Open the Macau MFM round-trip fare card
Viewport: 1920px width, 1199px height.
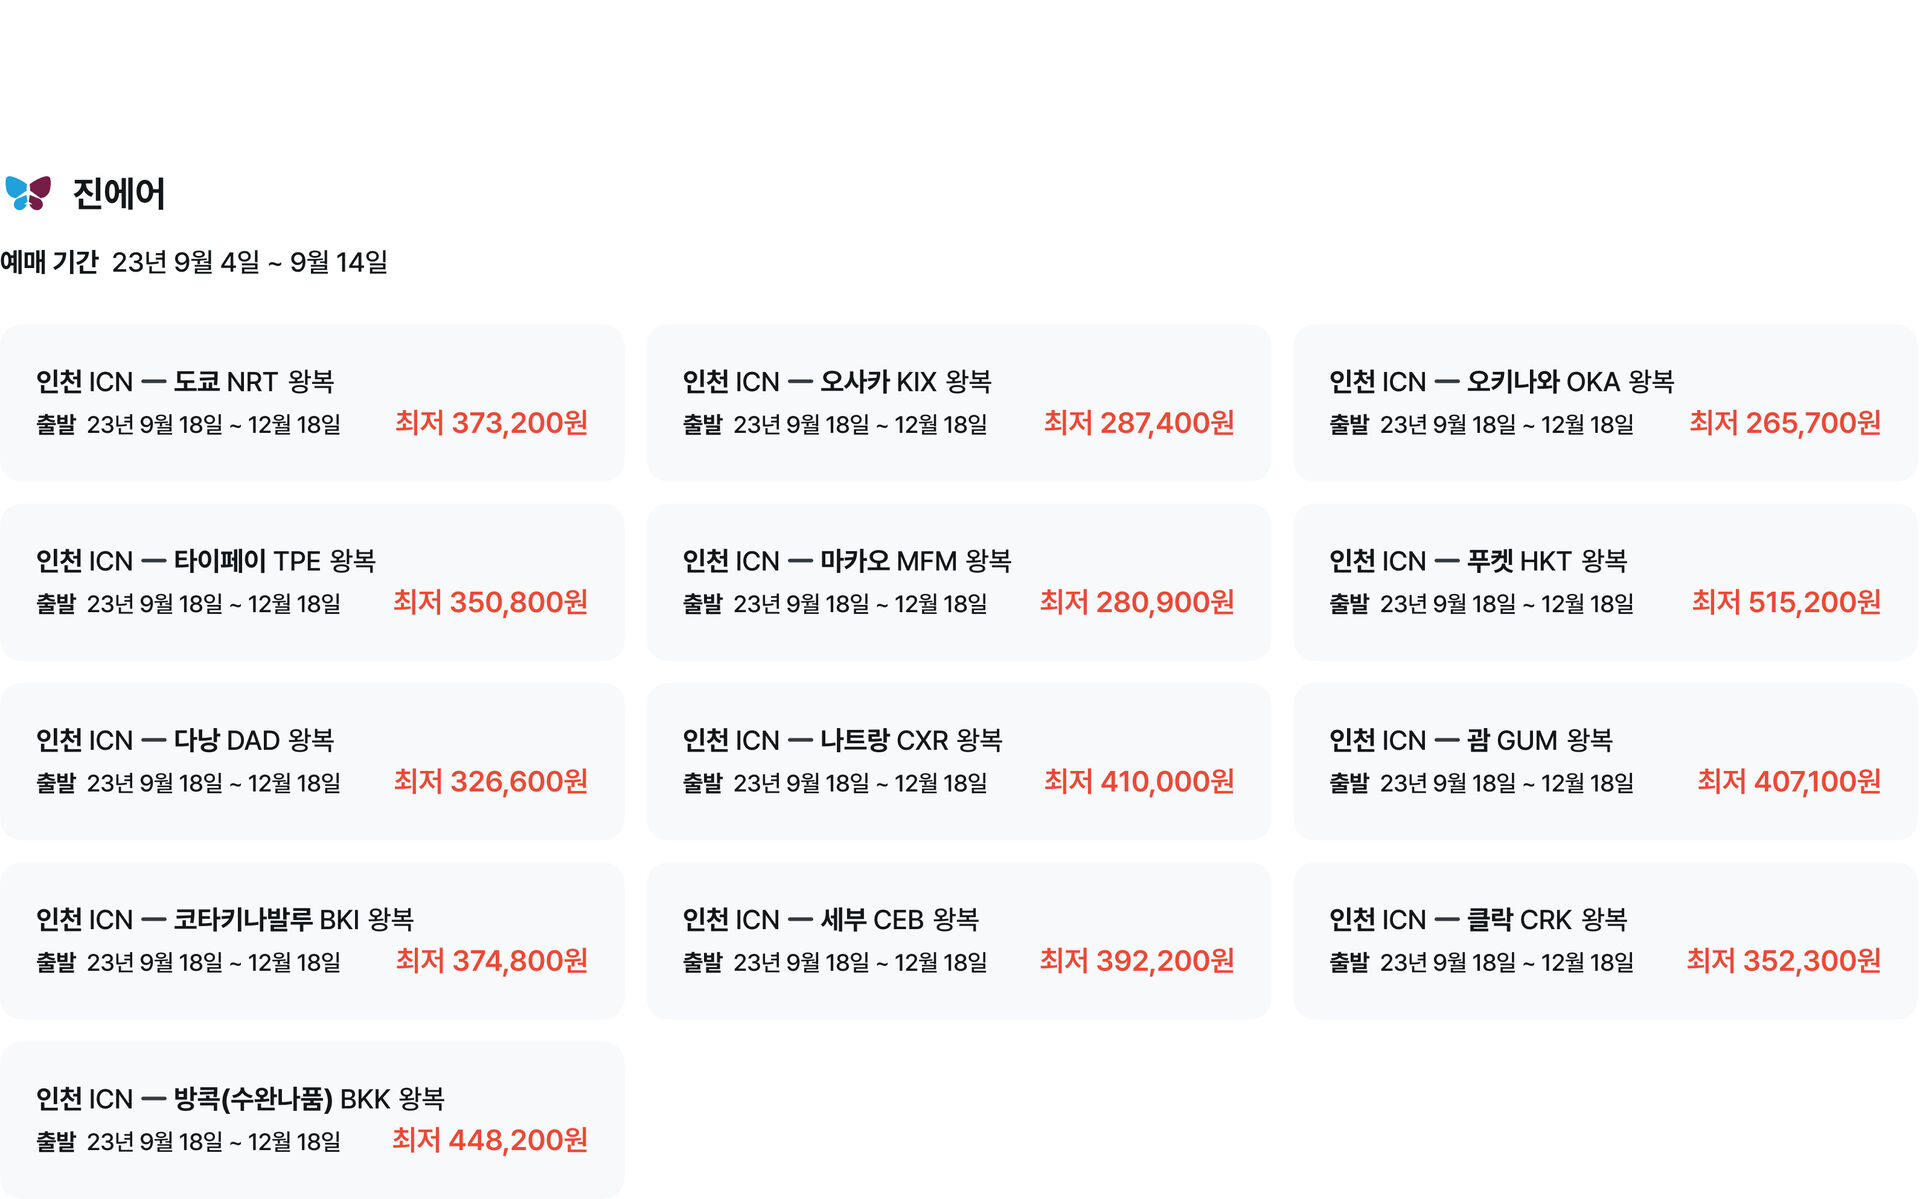958,581
